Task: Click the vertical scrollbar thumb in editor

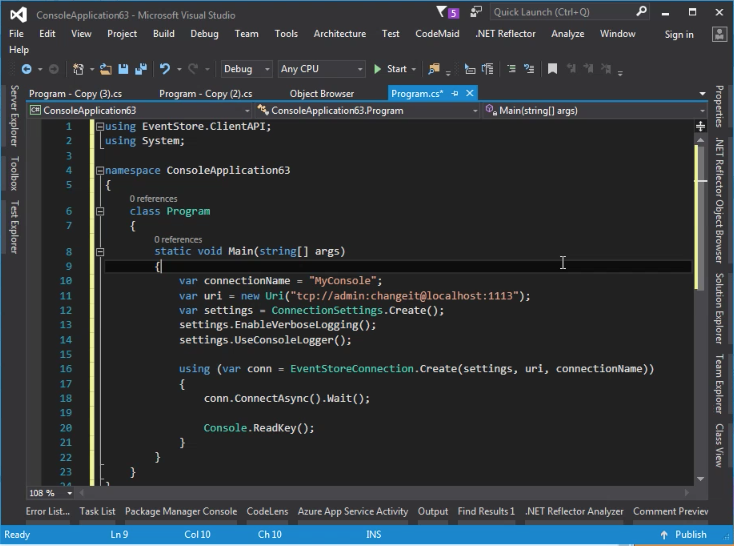Action: pos(700,217)
